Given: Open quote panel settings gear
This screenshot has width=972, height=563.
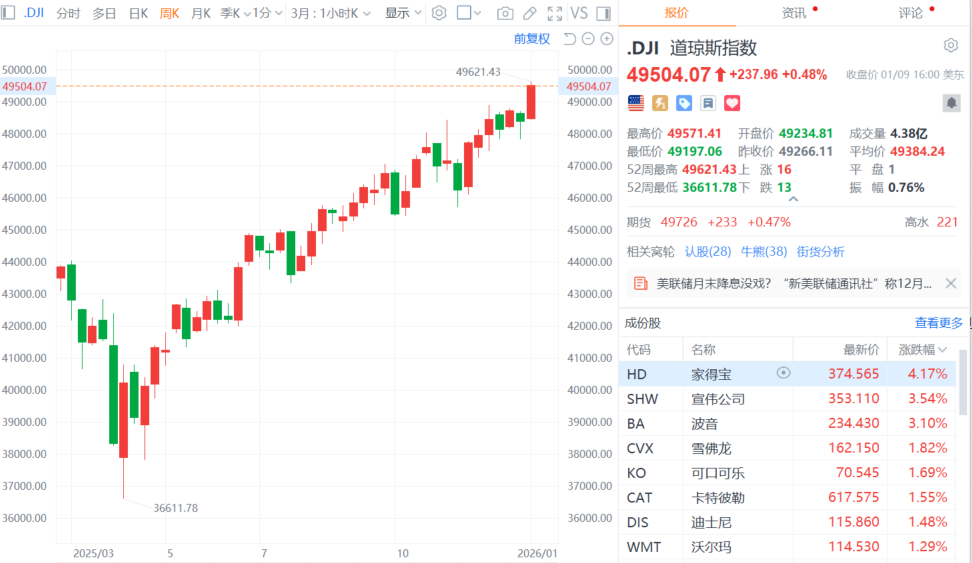Looking at the screenshot, I should [951, 45].
